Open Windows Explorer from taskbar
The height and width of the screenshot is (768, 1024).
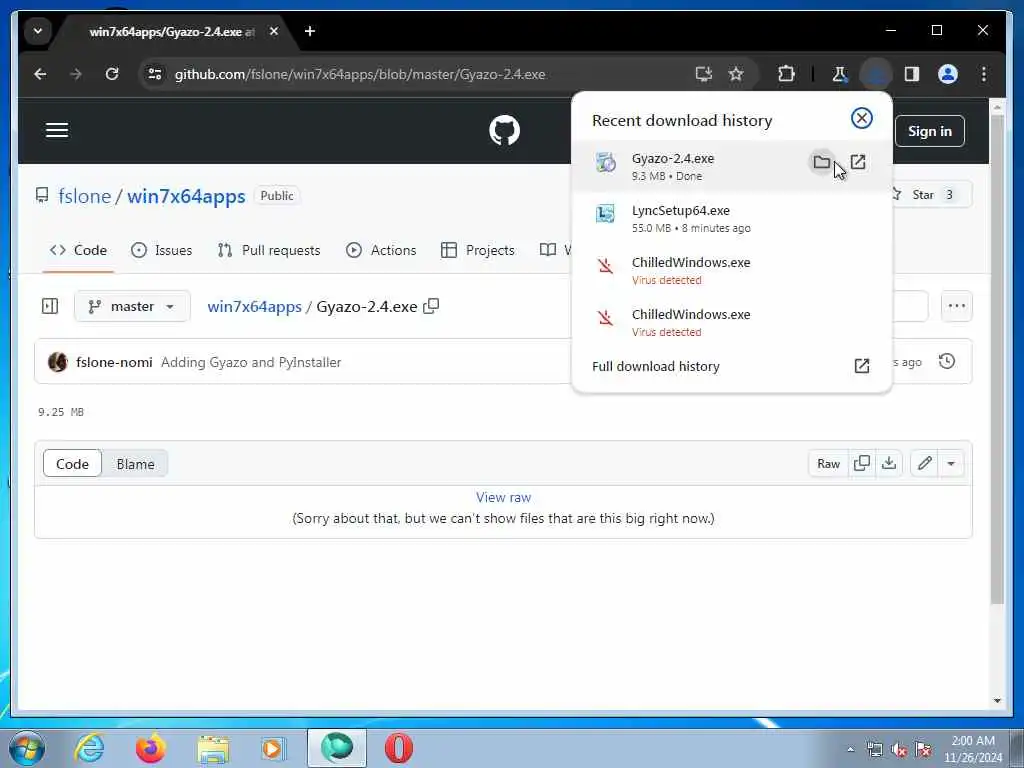coord(213,748)
